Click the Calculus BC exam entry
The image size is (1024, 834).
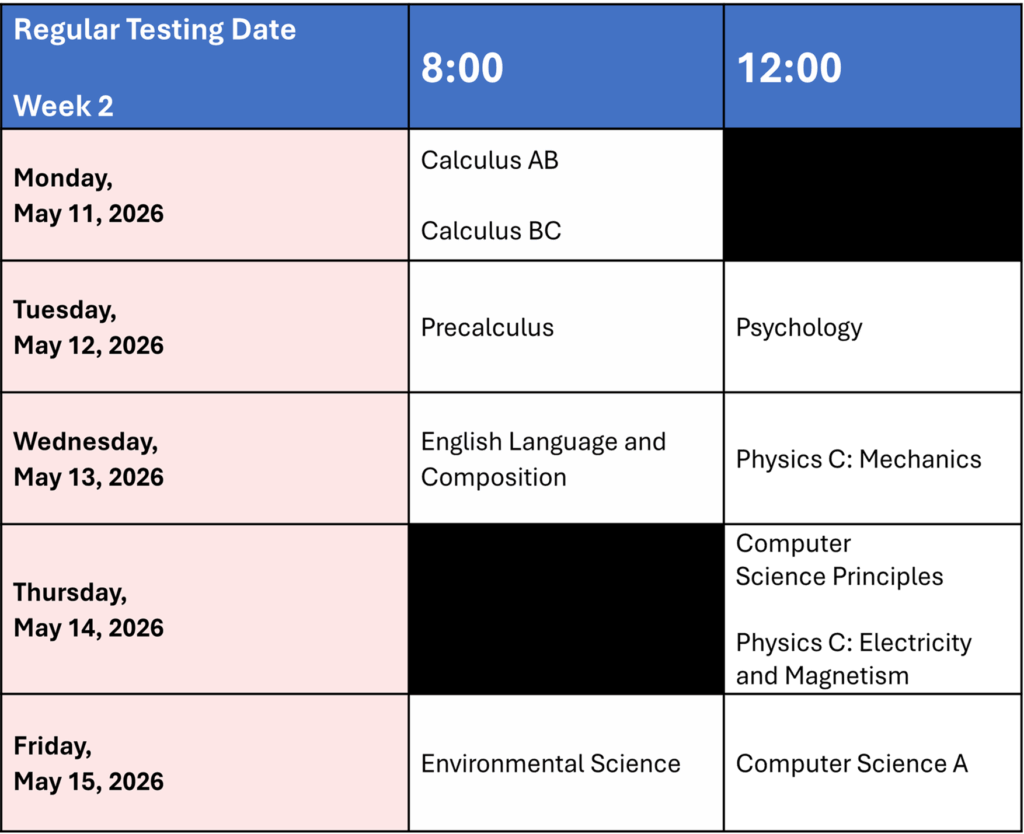pyautogui.click(x=491, y=231)
